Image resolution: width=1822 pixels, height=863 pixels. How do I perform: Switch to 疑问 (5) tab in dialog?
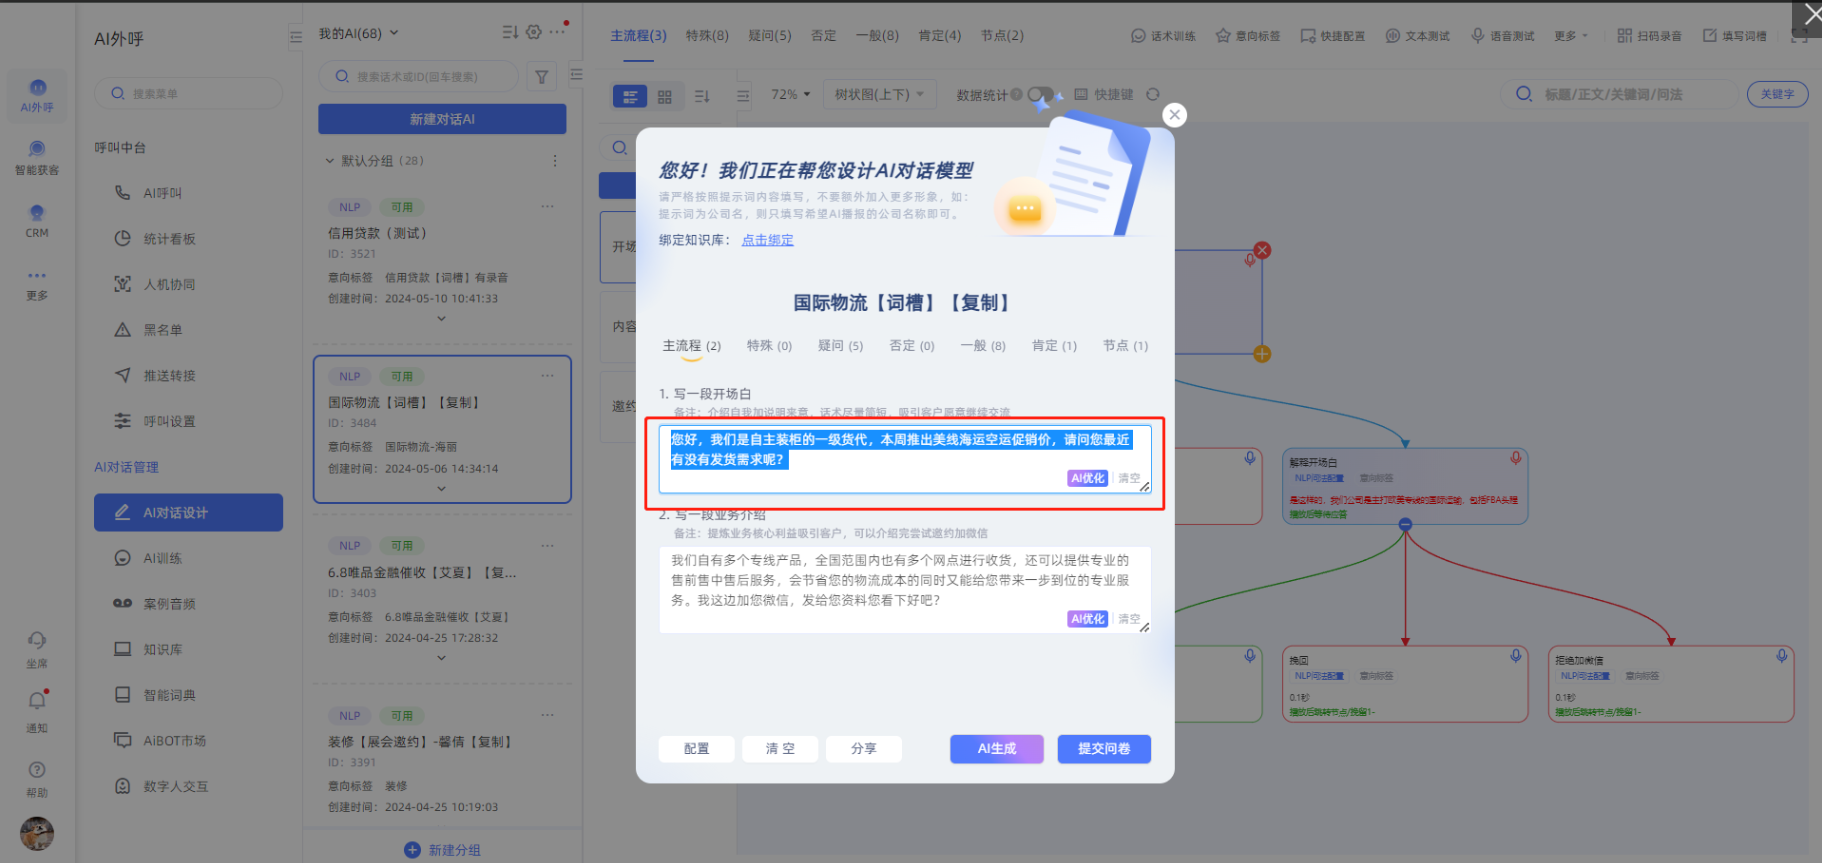[x=840, y=346]
